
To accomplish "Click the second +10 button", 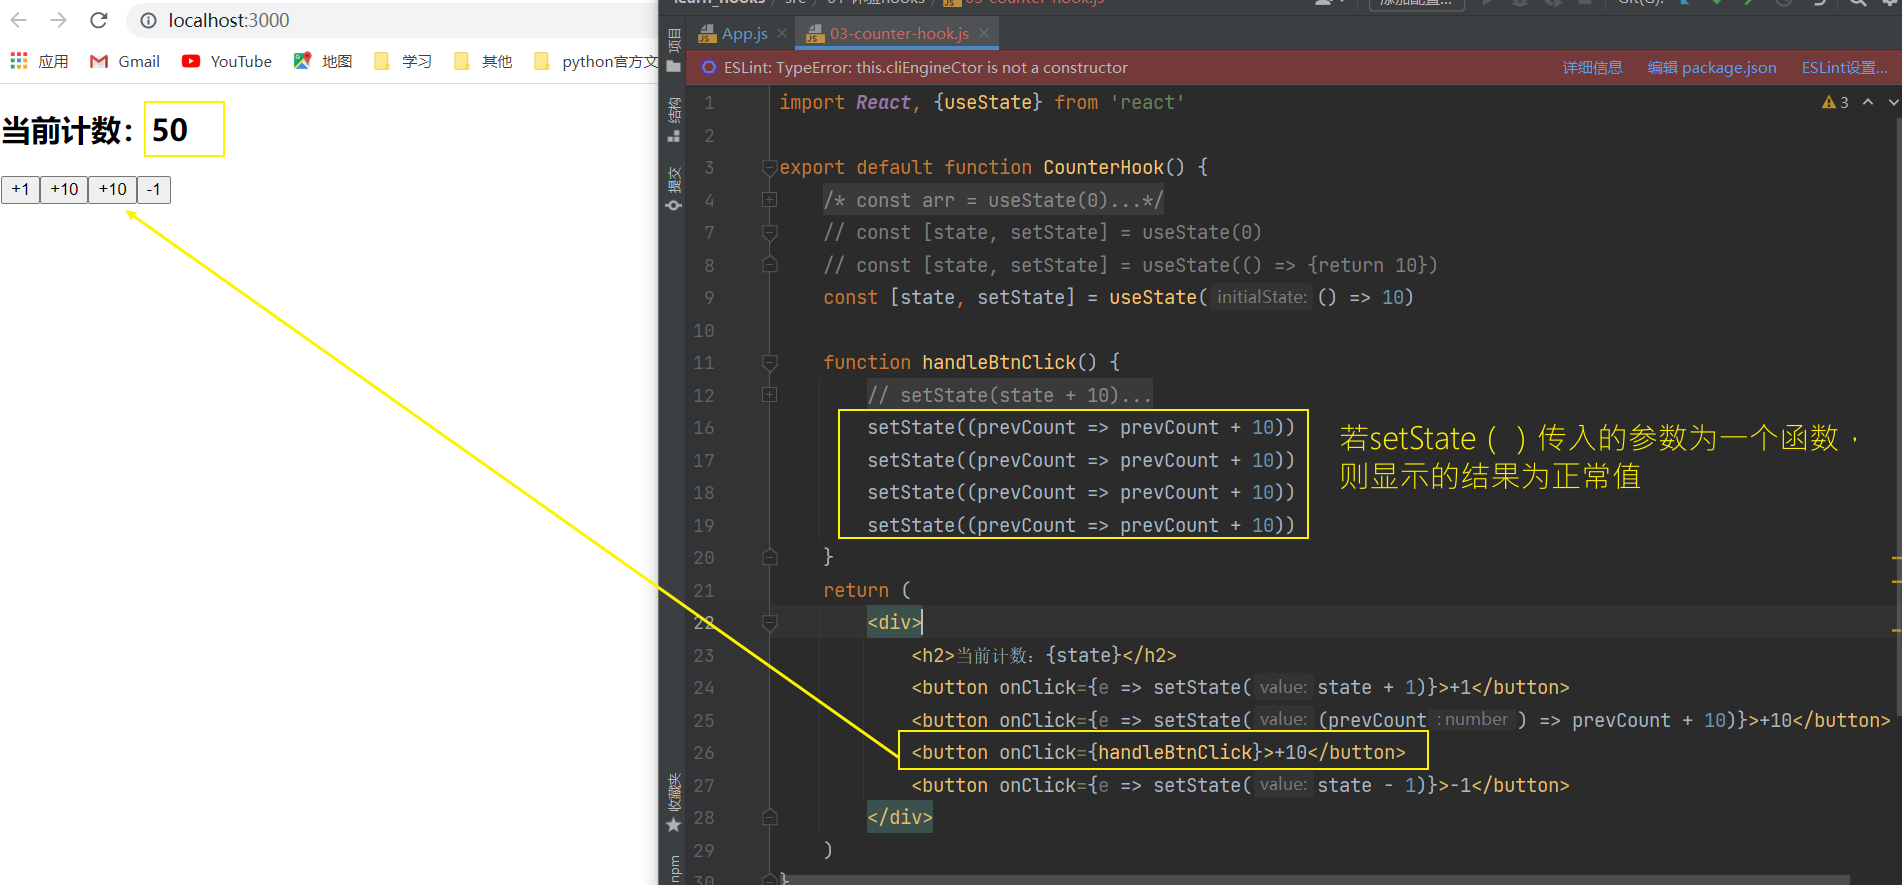I will pos(112,189).
